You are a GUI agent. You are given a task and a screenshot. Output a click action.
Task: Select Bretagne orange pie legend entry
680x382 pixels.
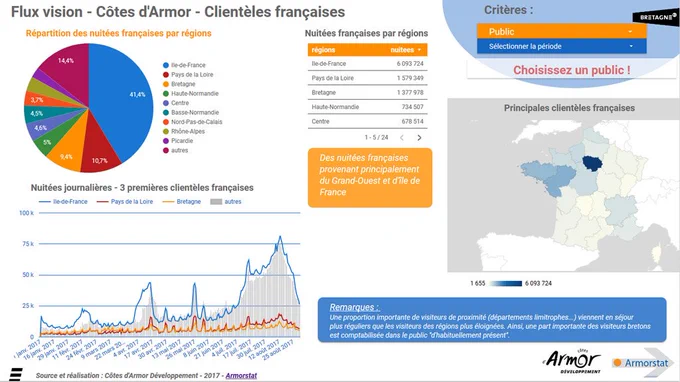[x=179, y=84]
